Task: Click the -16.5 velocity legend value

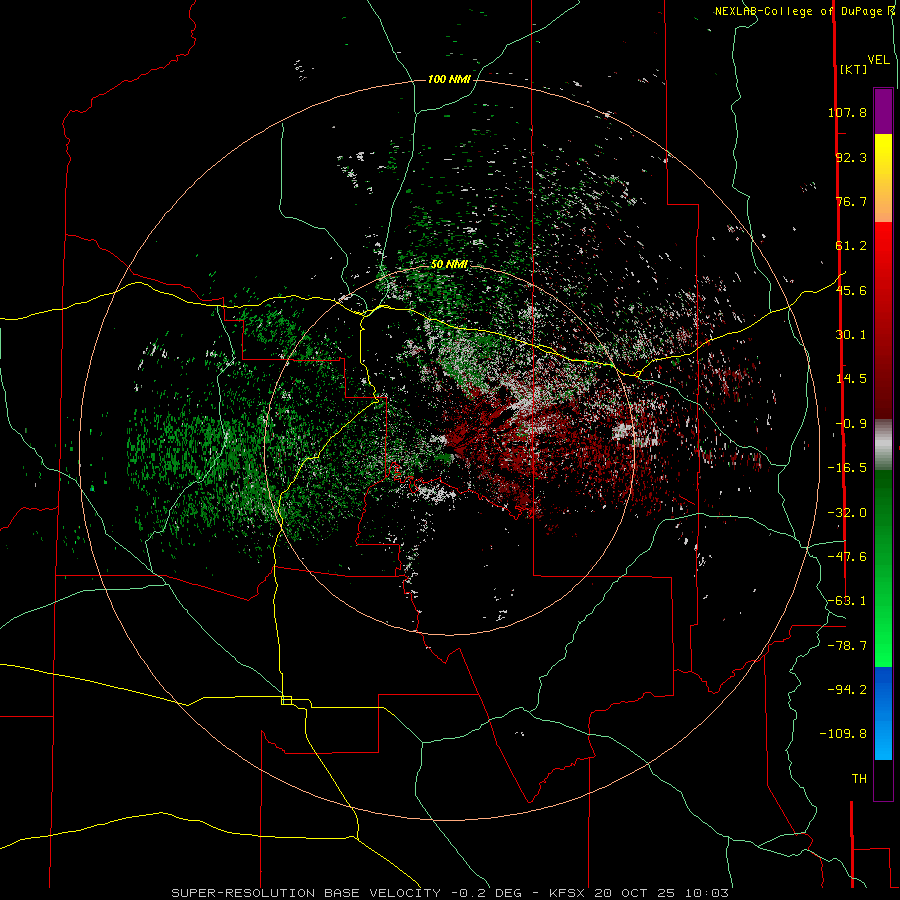Action: 847,468
